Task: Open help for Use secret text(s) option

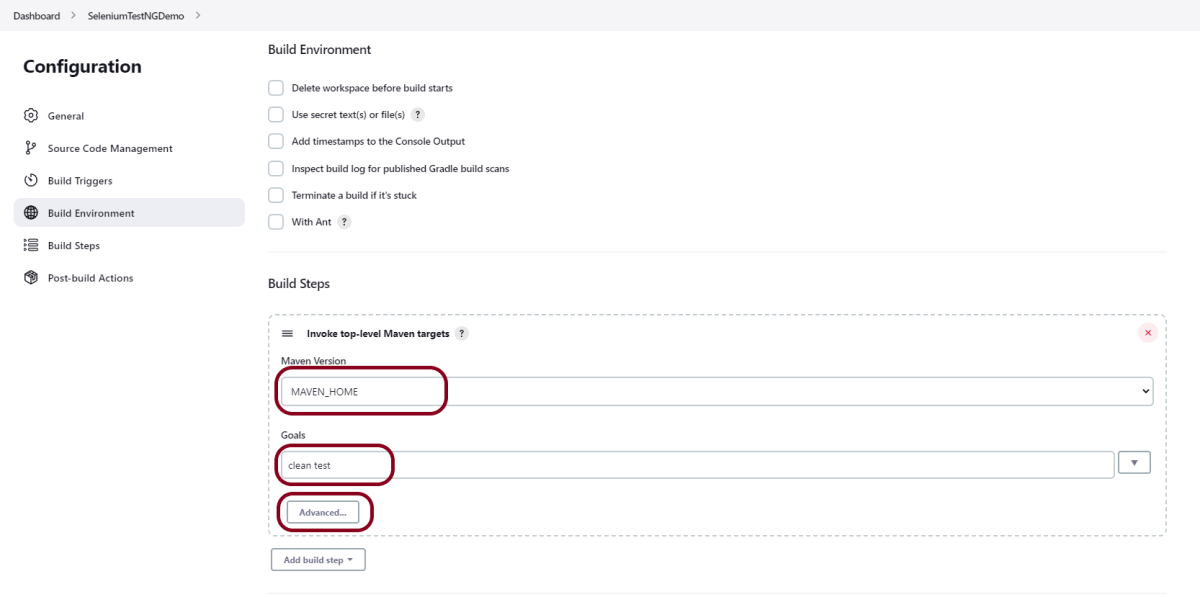Action: point(418,115)
